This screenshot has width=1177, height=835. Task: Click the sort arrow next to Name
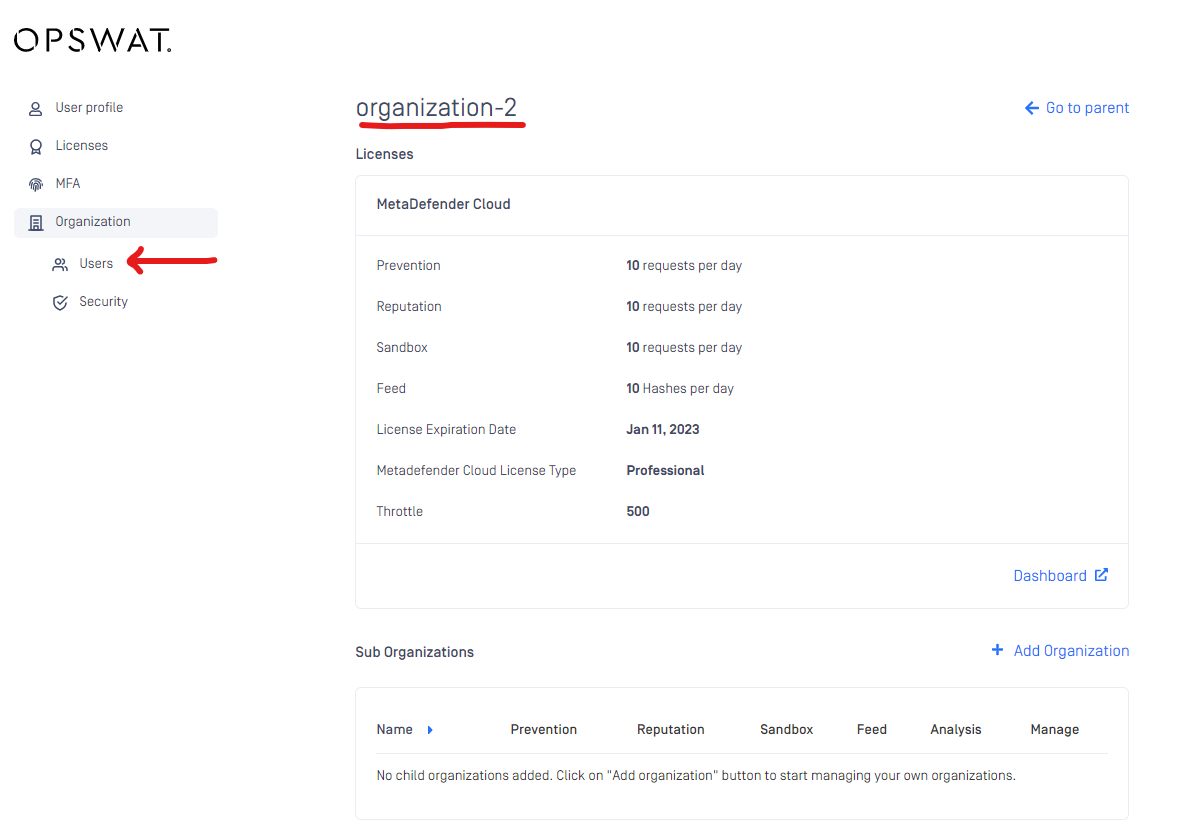(x=430, y=730)
